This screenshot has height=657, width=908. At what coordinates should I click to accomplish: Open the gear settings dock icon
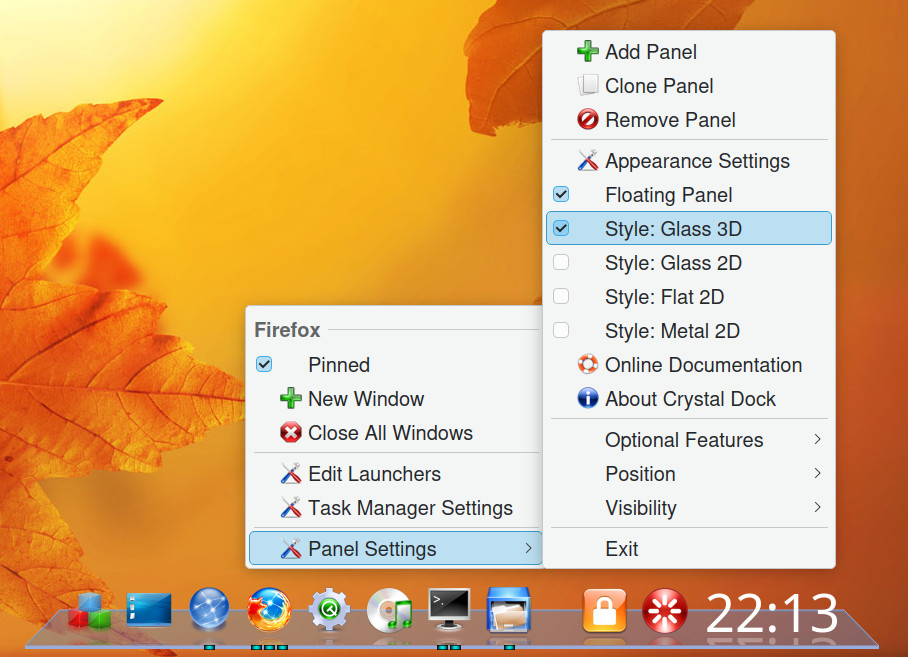(329, 610)
